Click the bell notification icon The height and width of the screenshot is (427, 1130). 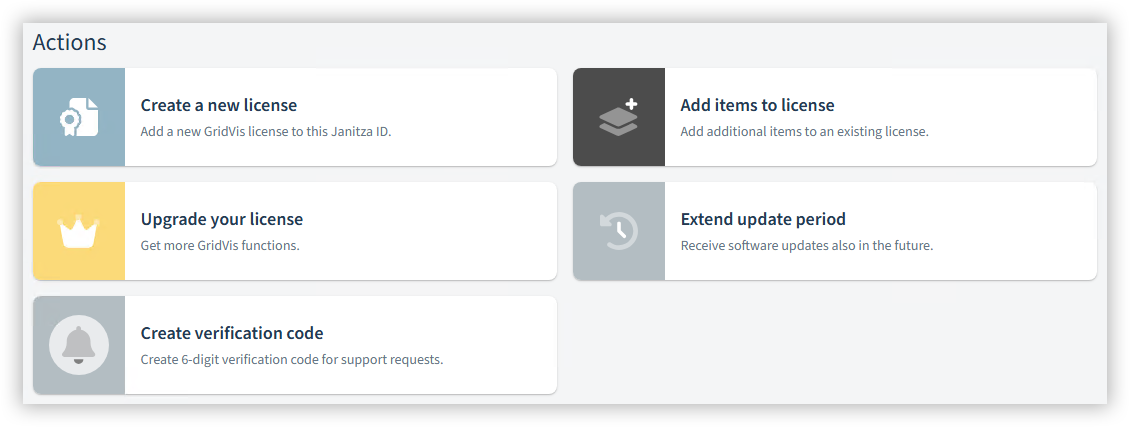(x=79, y=345)
